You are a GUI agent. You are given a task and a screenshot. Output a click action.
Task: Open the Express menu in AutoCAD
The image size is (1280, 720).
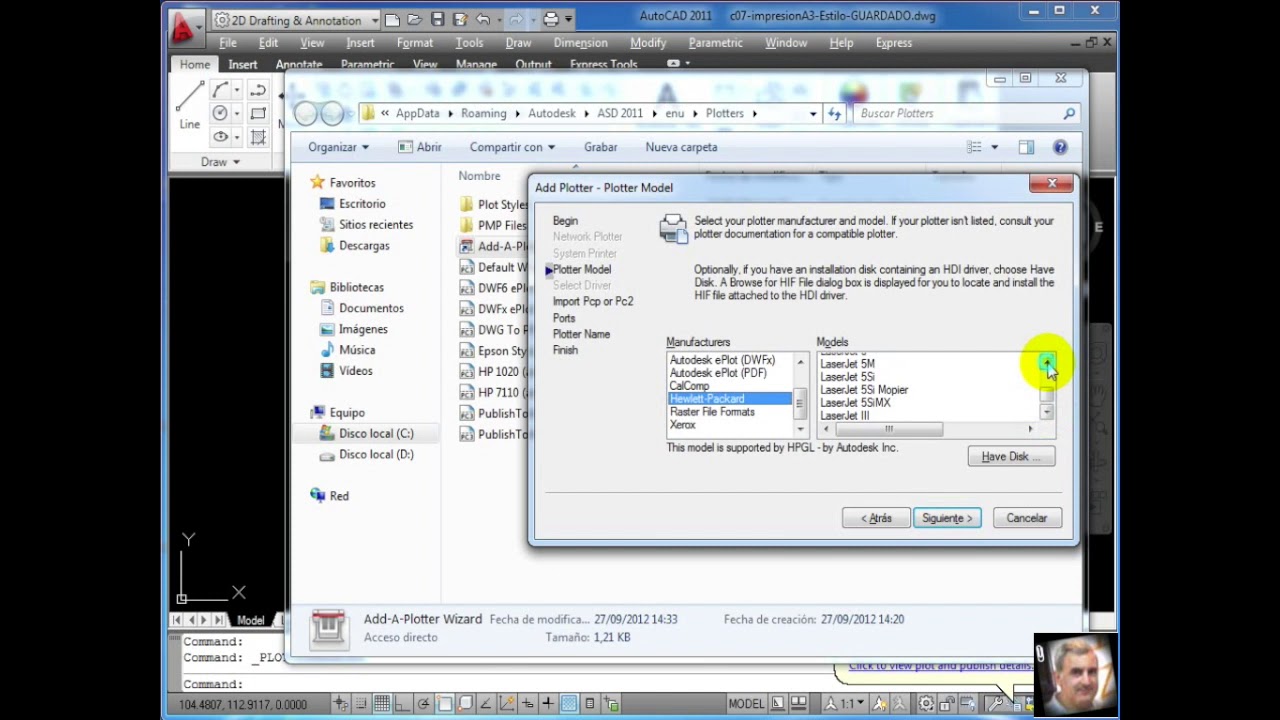894,43
